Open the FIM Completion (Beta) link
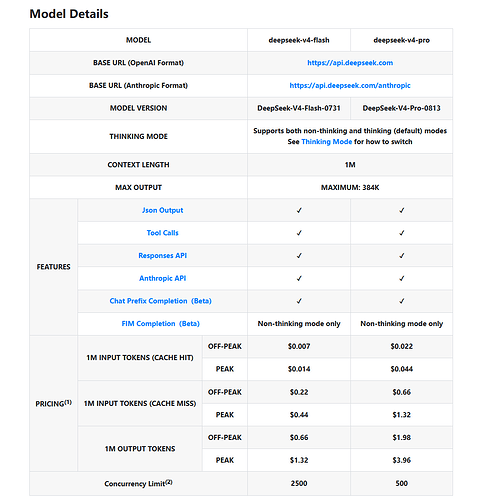497x500 pixels. coord(160,324)
